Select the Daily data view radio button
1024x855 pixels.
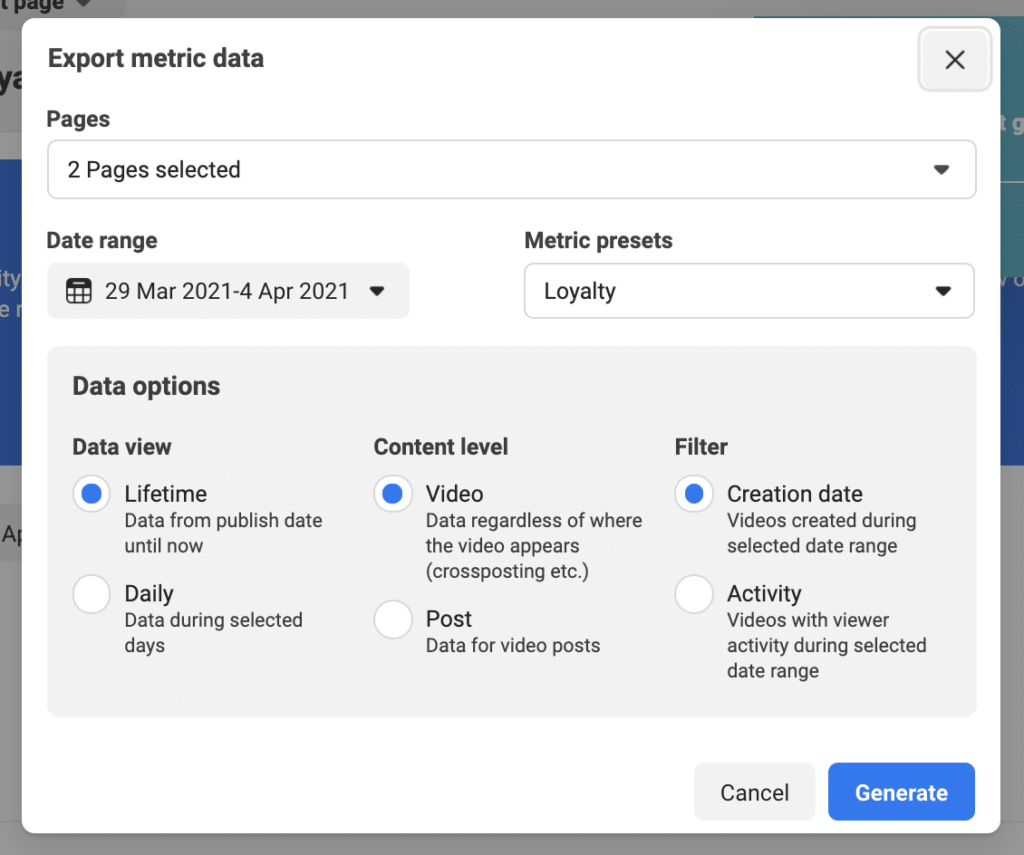tap(92, 594)
